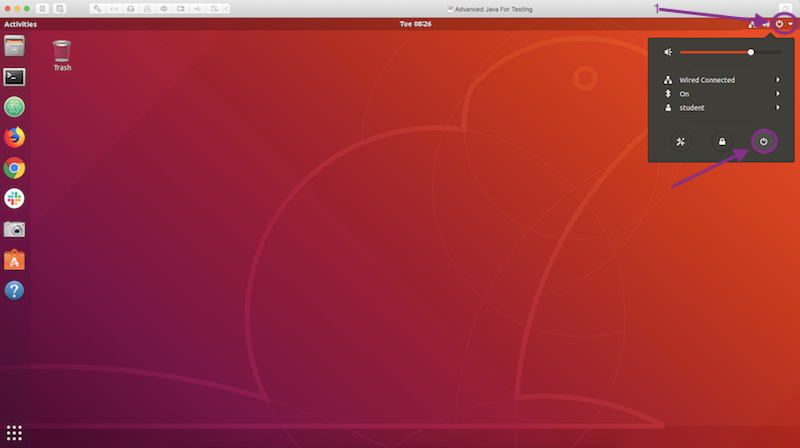Click the network status icon in top bar
Screen dimensions: 800x448
[x=752, y=24]
